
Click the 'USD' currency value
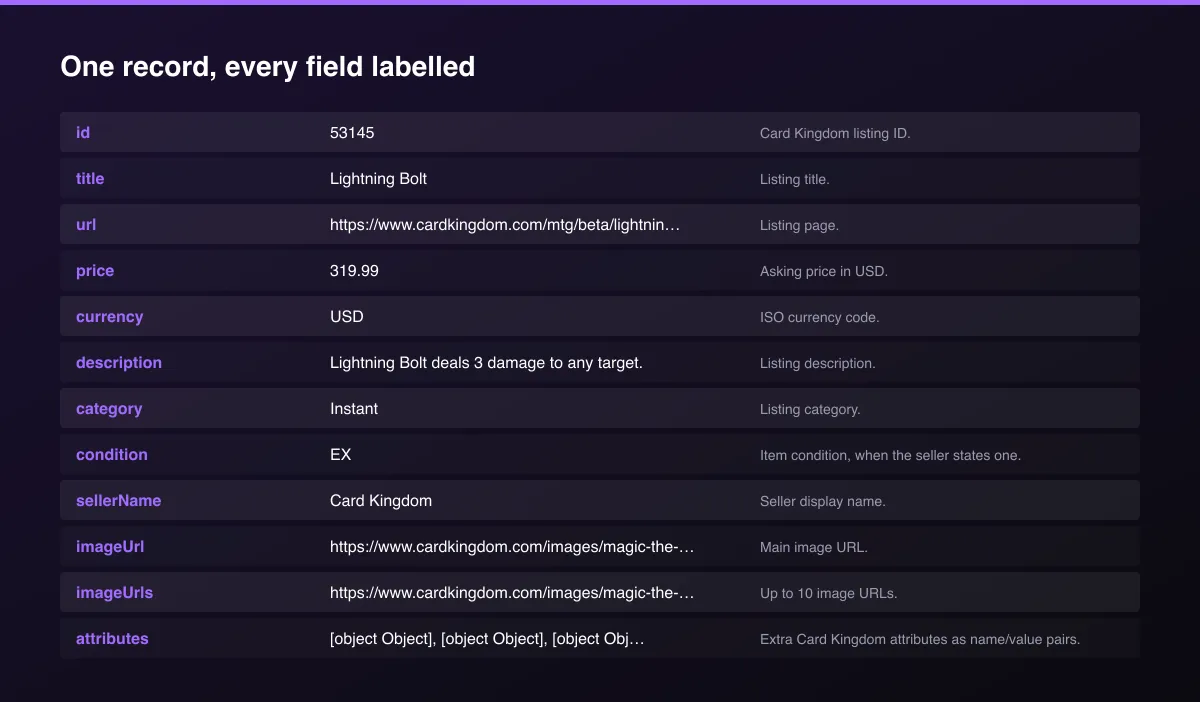coord(347,316)
